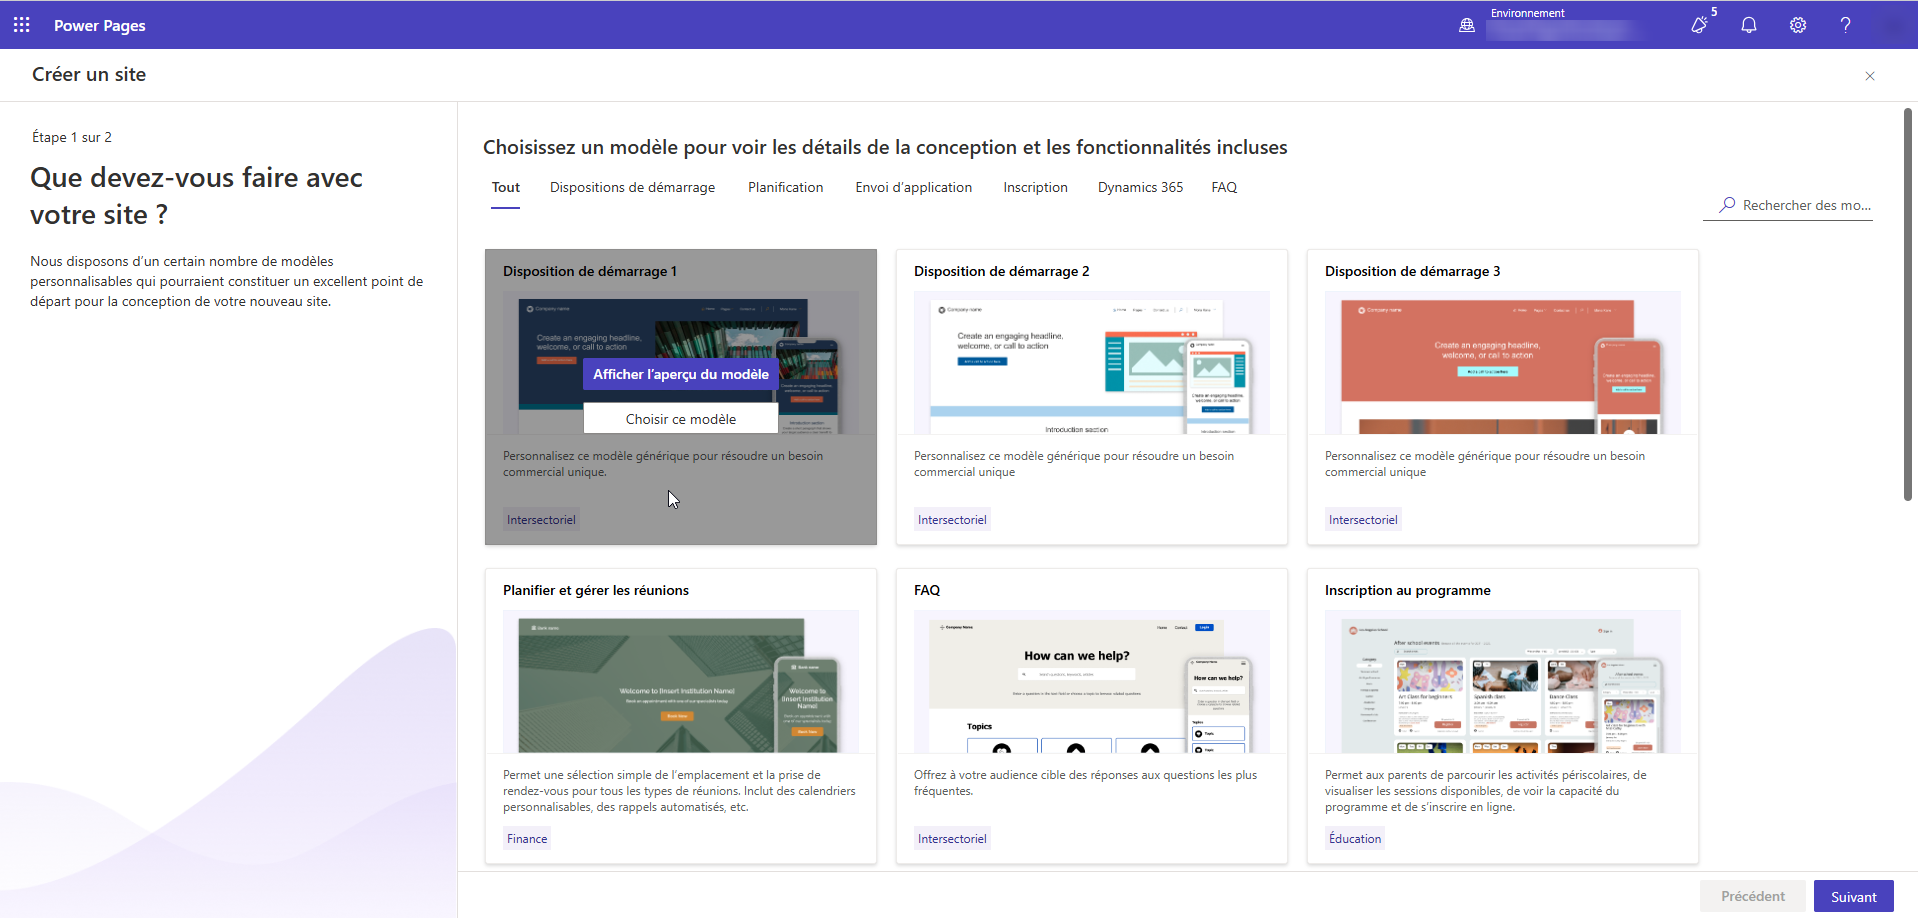Click Afficher l'aperçu du modèle
Viewport: 1918px width, 918px height.
click(680, 374)
